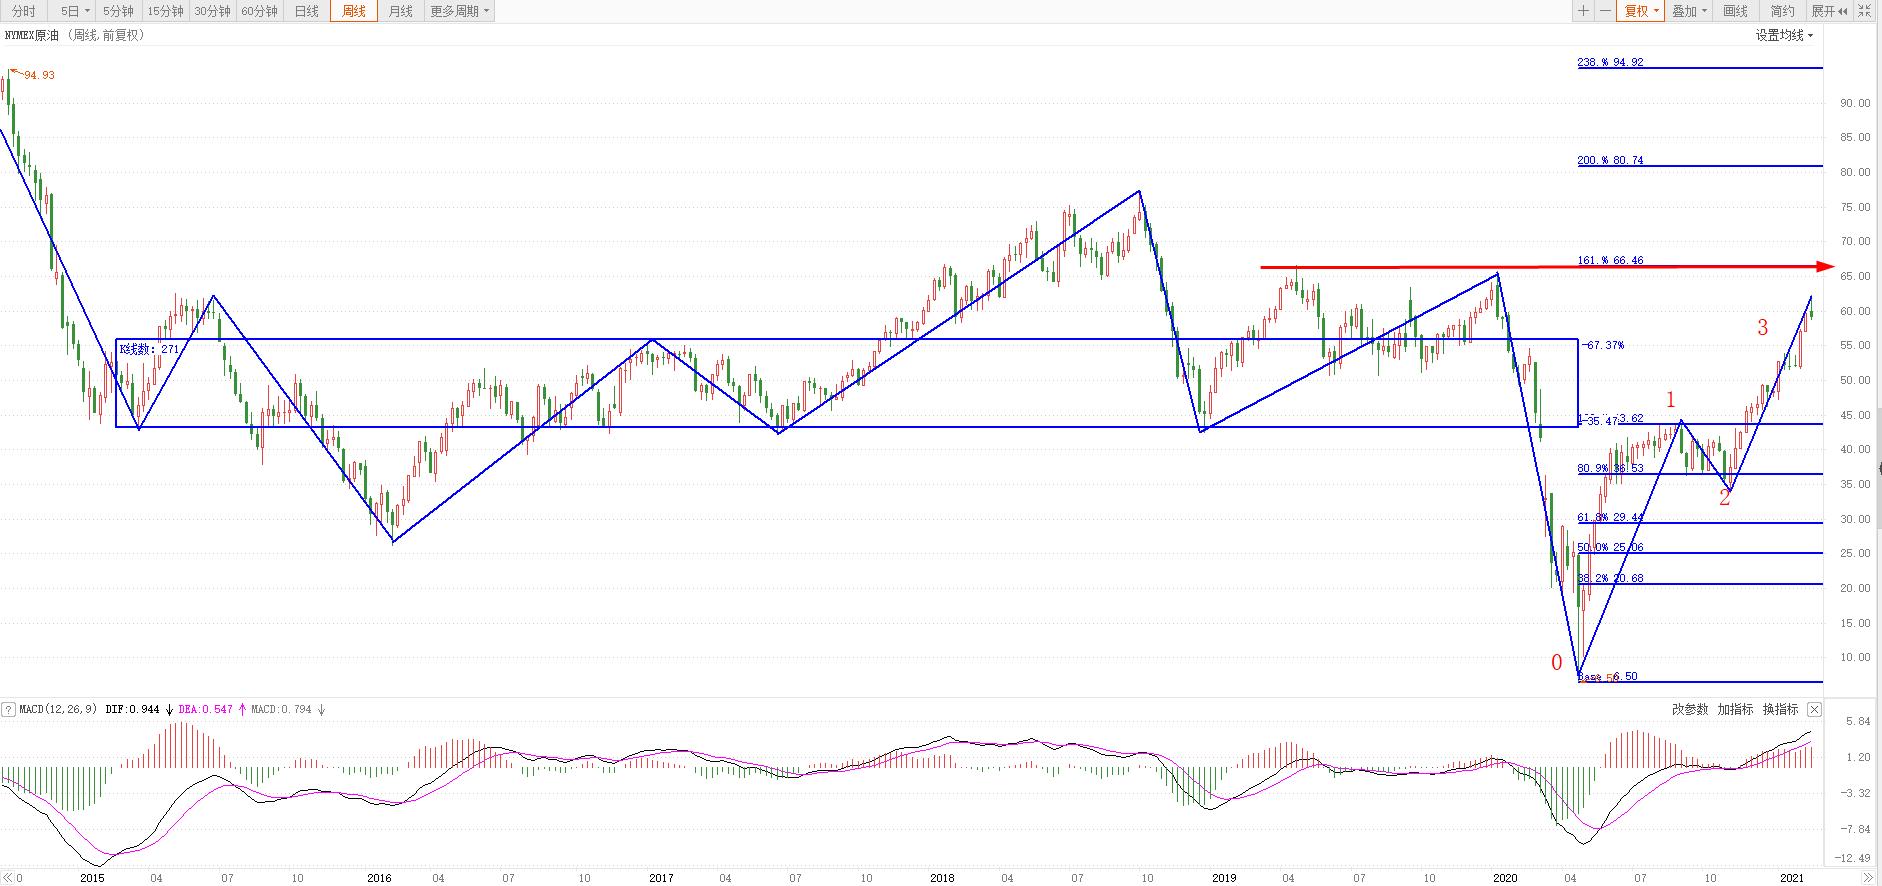Open the 更多周期 more periods dropdown
Screen dimensions: 1882x886
coord(459,11)
